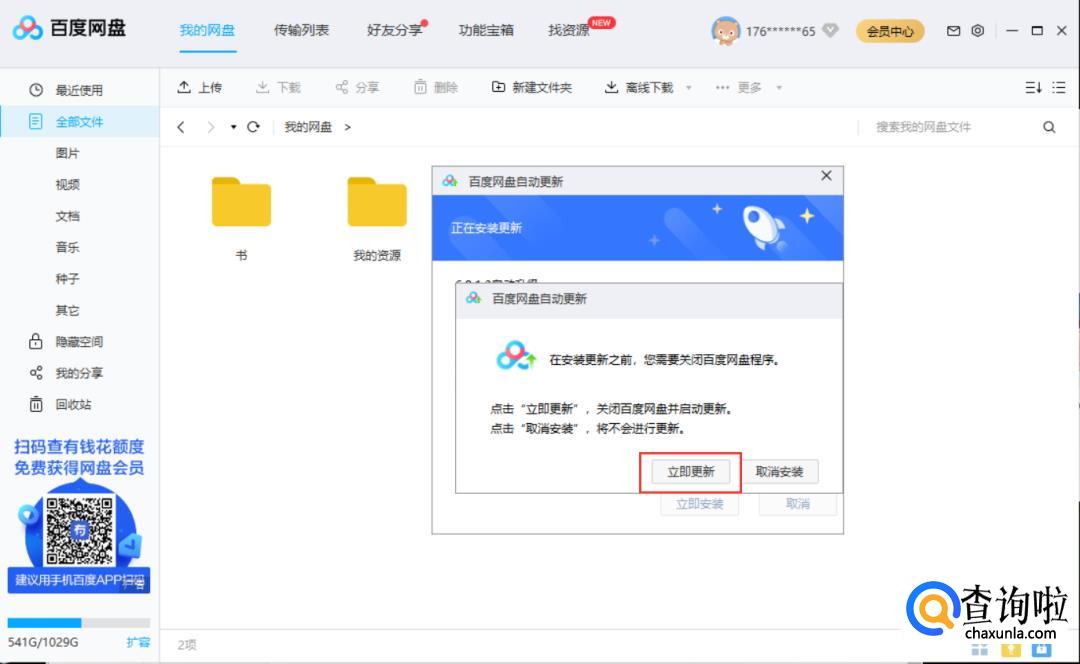Click the QR code promotion image

(x=79, y=531)
